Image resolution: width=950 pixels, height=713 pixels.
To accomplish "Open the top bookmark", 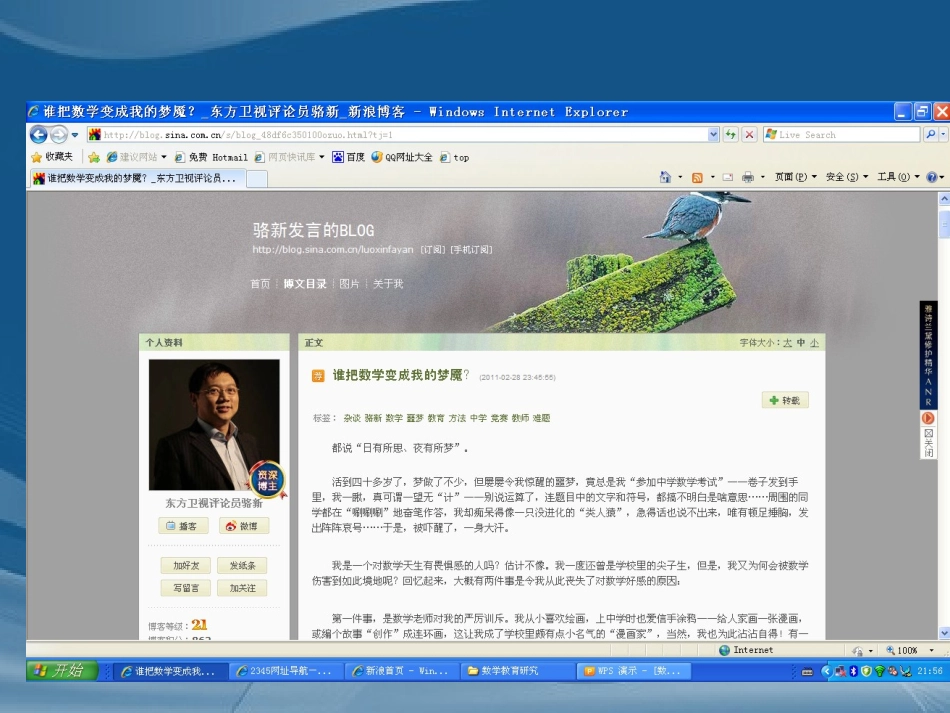I will [454, 158].
